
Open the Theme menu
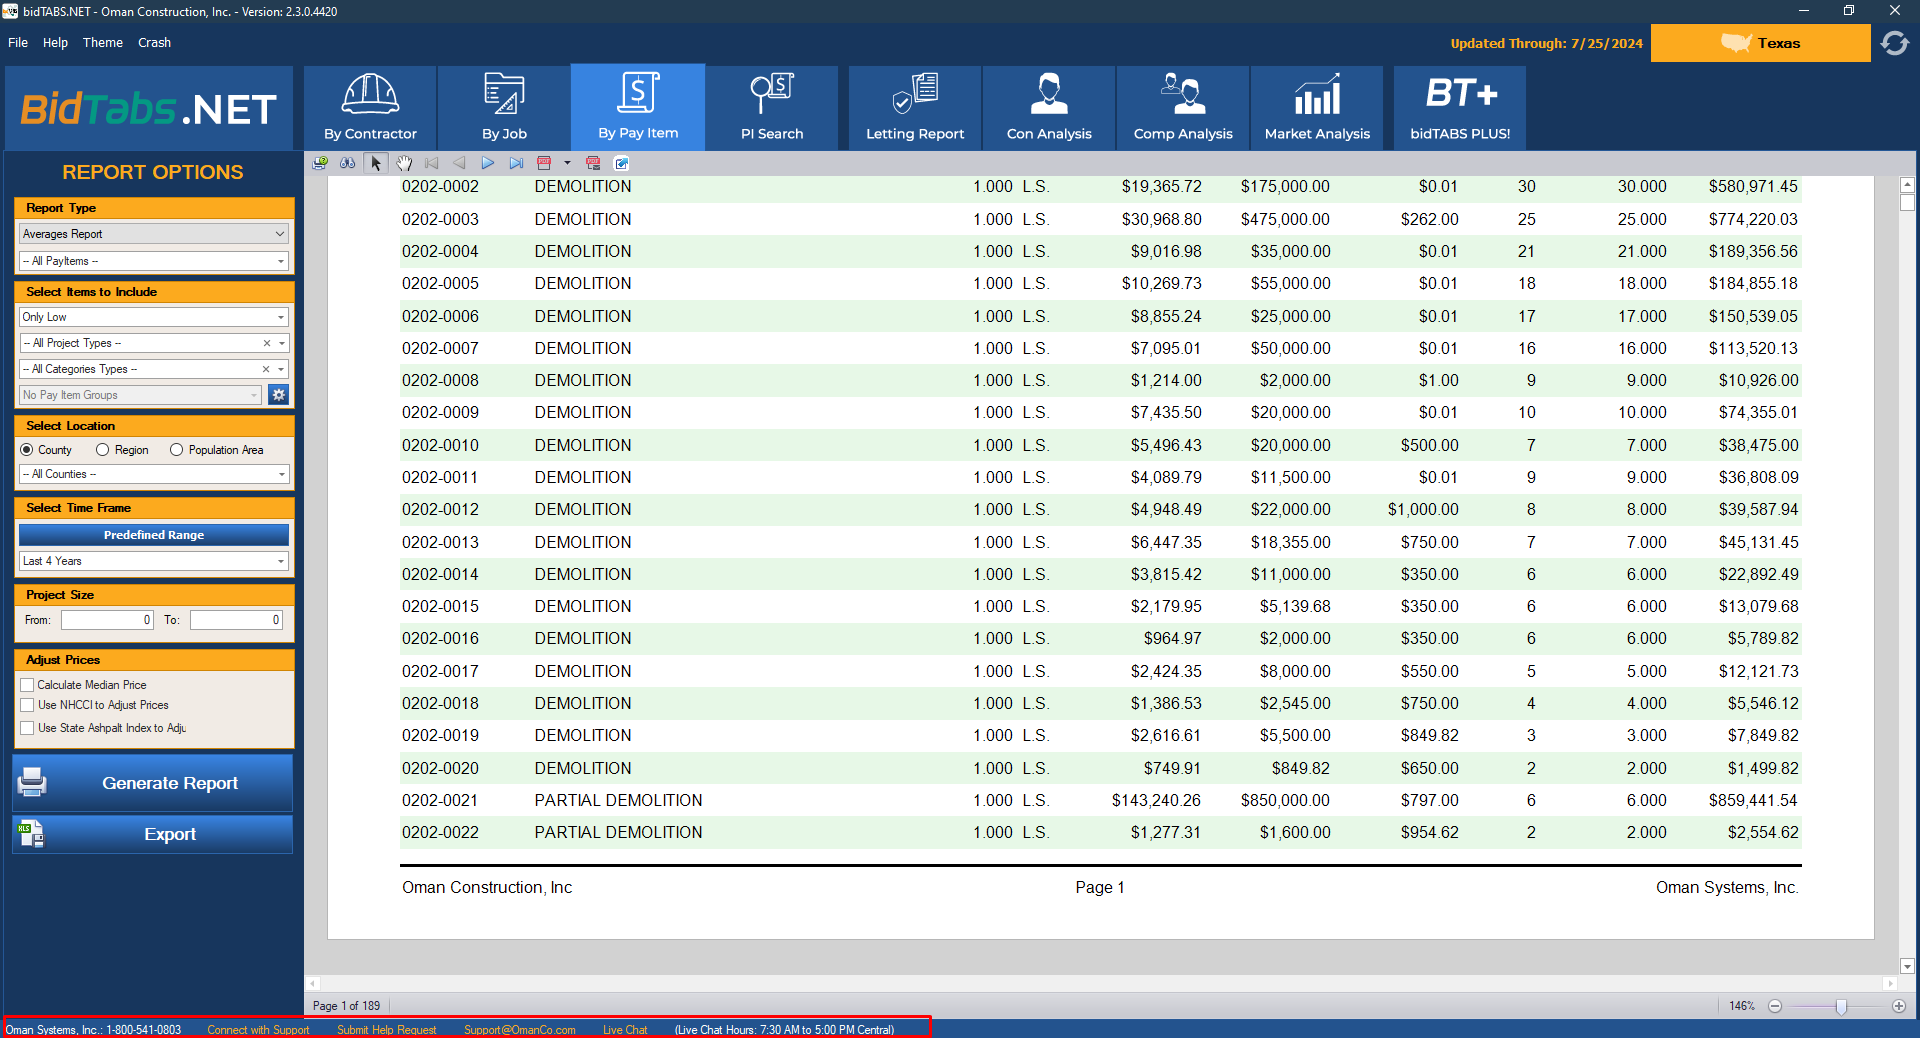pos(103,43)
